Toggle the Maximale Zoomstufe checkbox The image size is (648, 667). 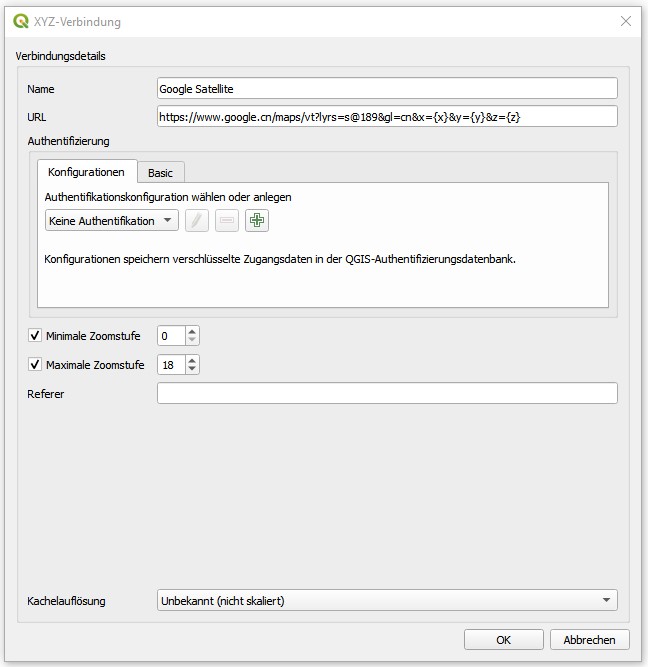(x=35, y=364)
